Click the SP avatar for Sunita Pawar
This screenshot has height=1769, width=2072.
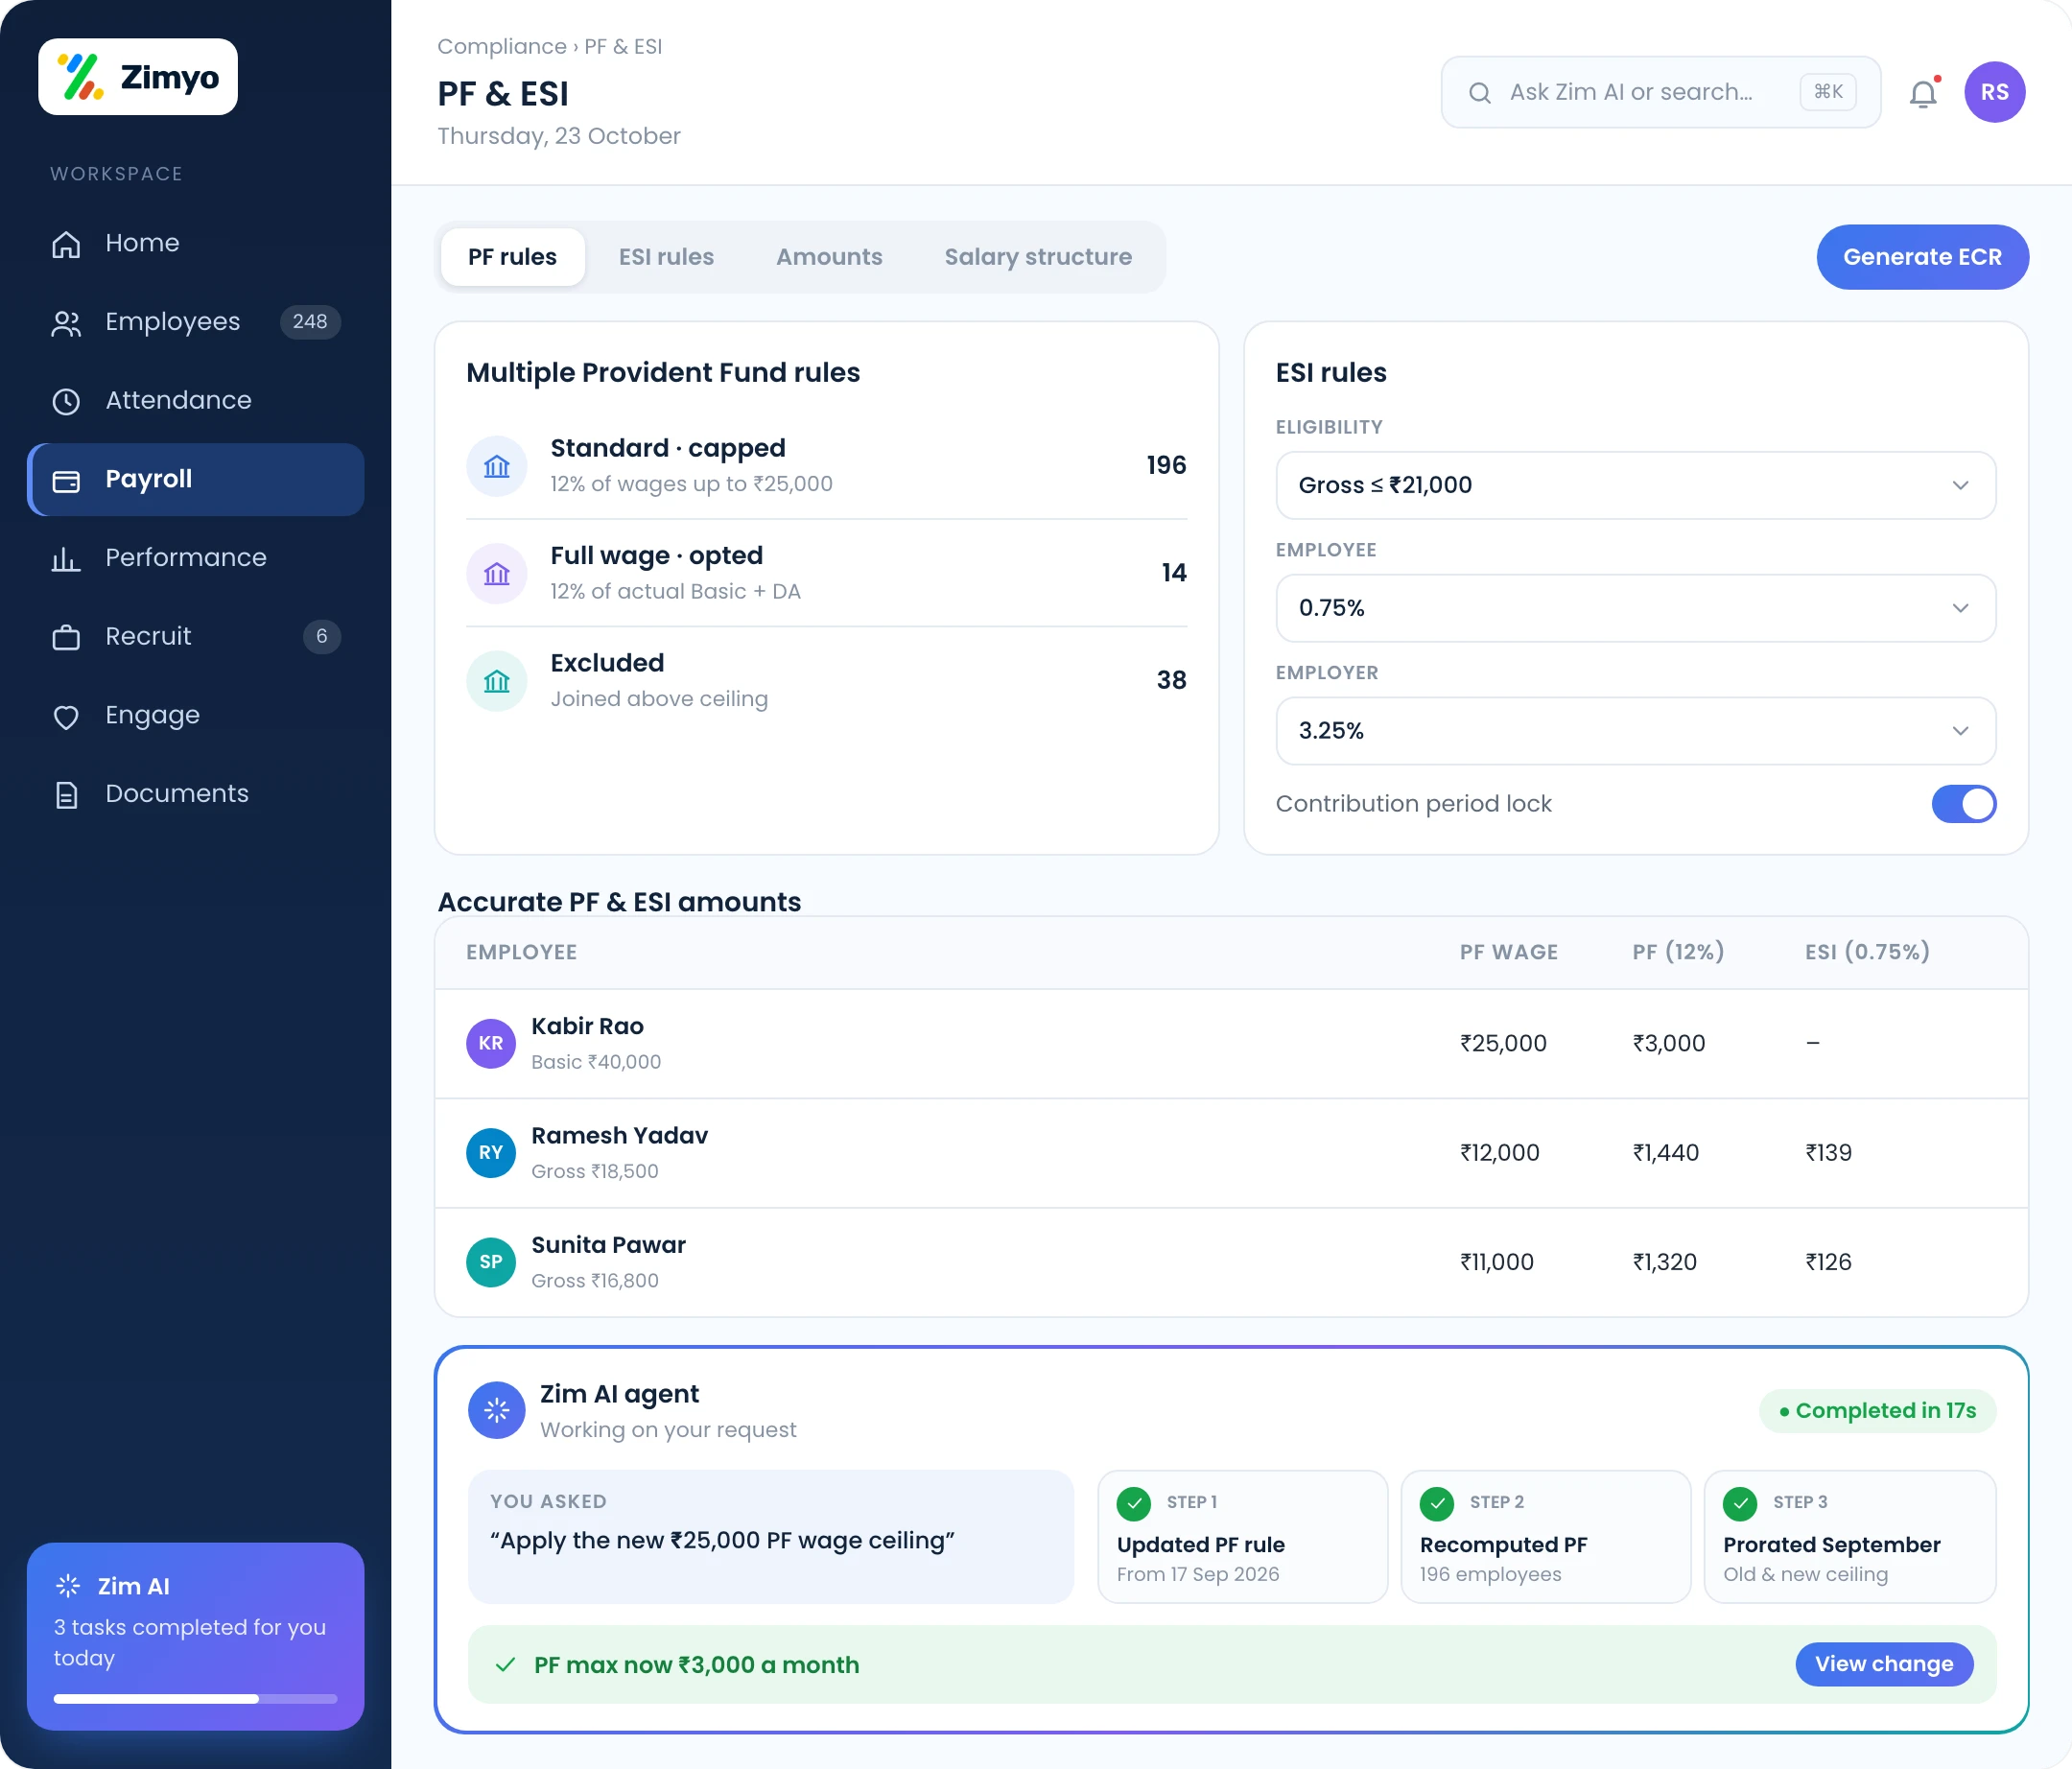pyautogui.click(x=490, y=1262)
